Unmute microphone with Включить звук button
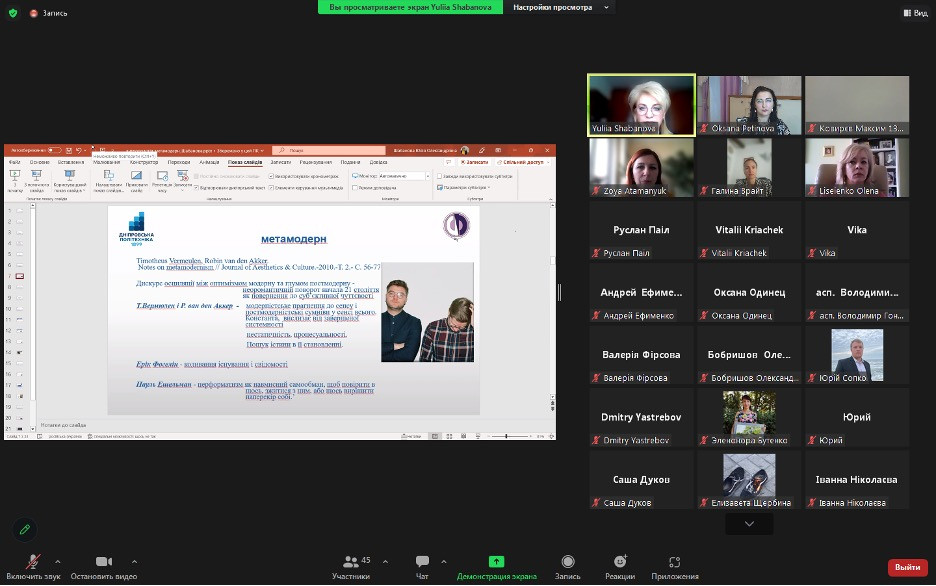This screenshot has height=586, width=936. pos(33,564)
